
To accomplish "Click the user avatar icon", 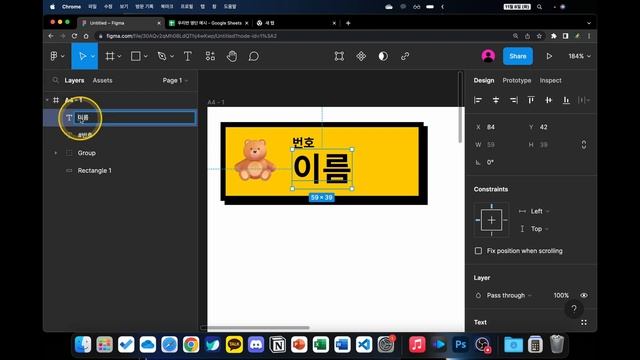I will click(x=488, y=56).
